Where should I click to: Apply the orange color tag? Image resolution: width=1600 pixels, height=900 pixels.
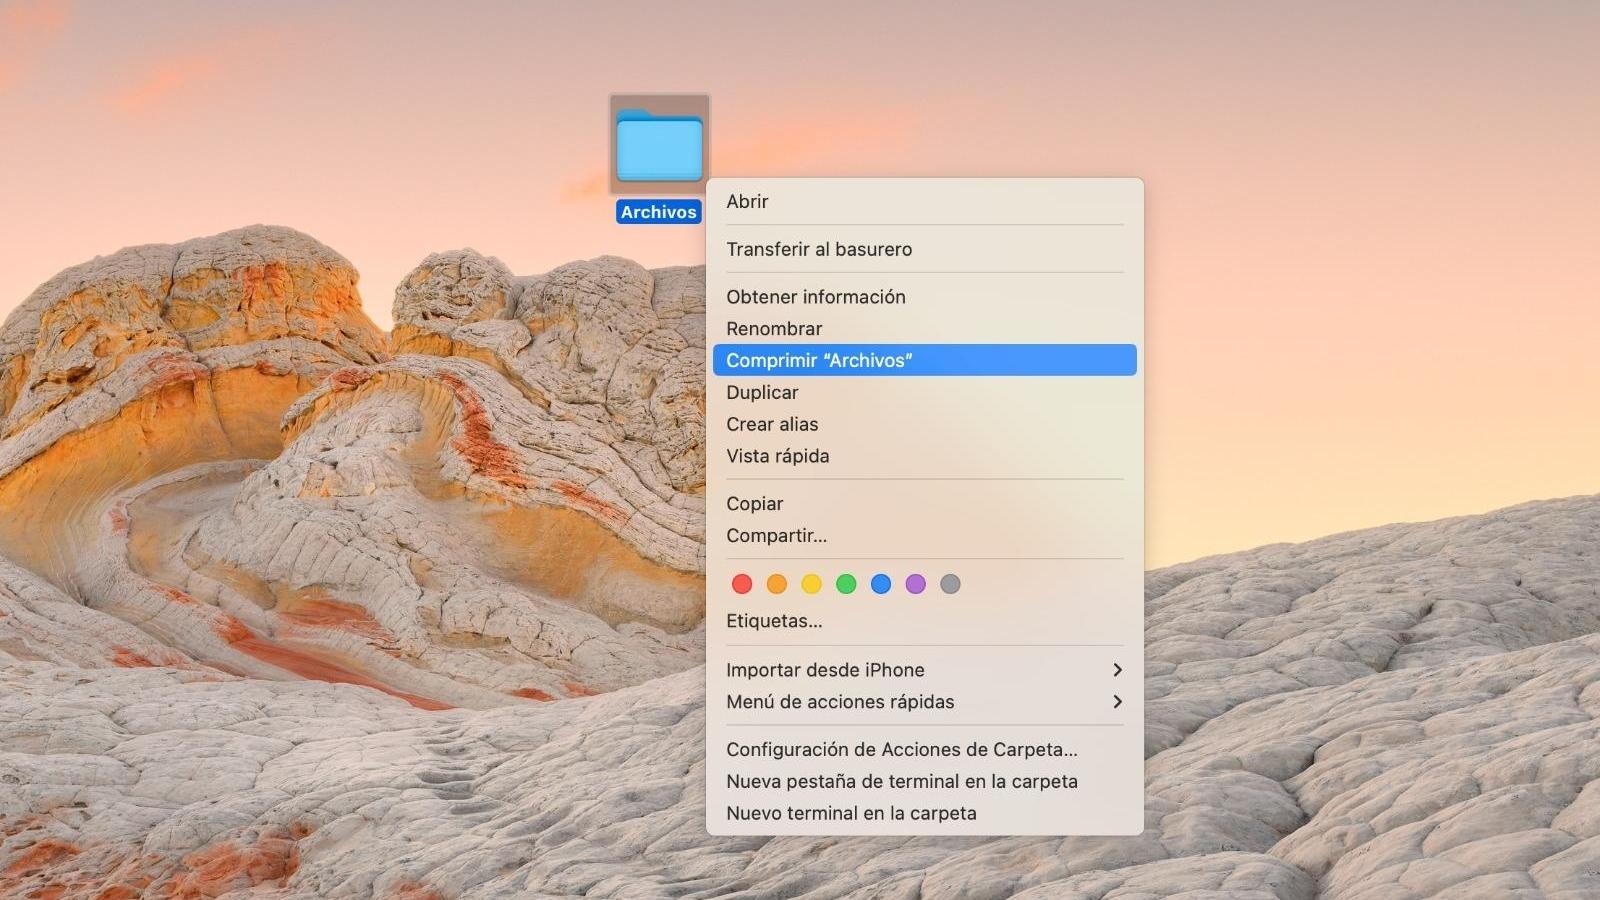pos(777,584)
